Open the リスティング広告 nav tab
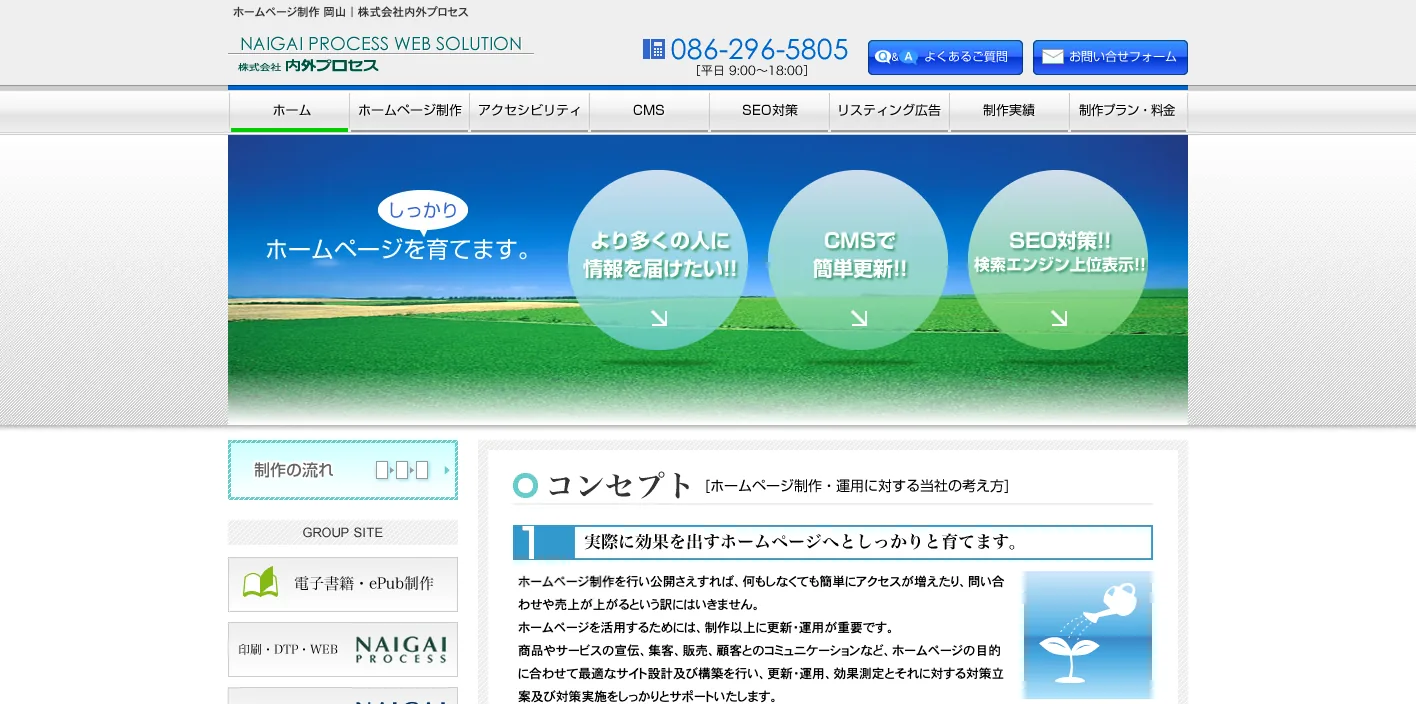 click(x=889, y=111)
